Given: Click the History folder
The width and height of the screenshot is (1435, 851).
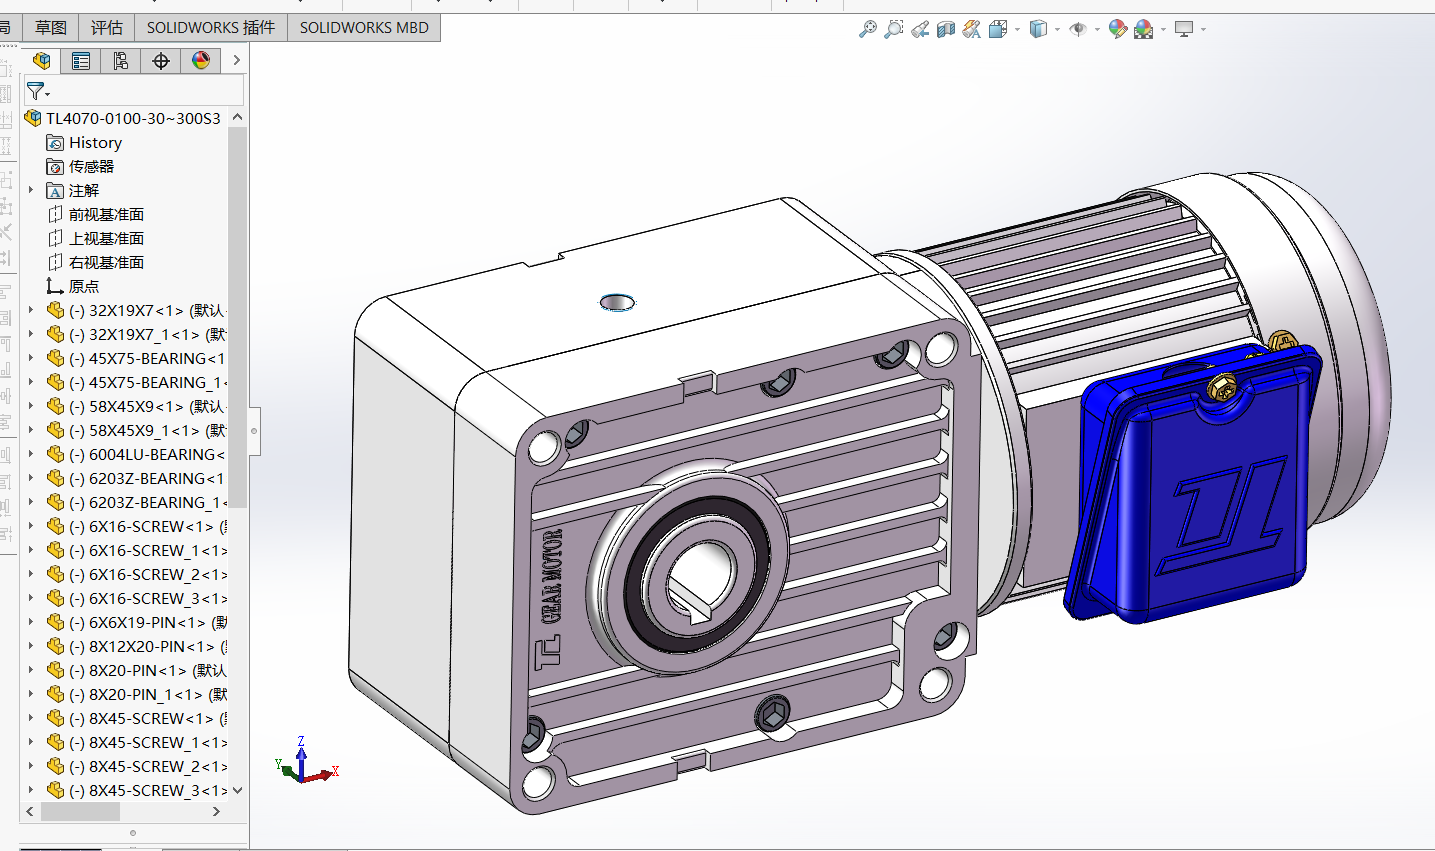Looking at the screenshot, I should pos(85,143).
